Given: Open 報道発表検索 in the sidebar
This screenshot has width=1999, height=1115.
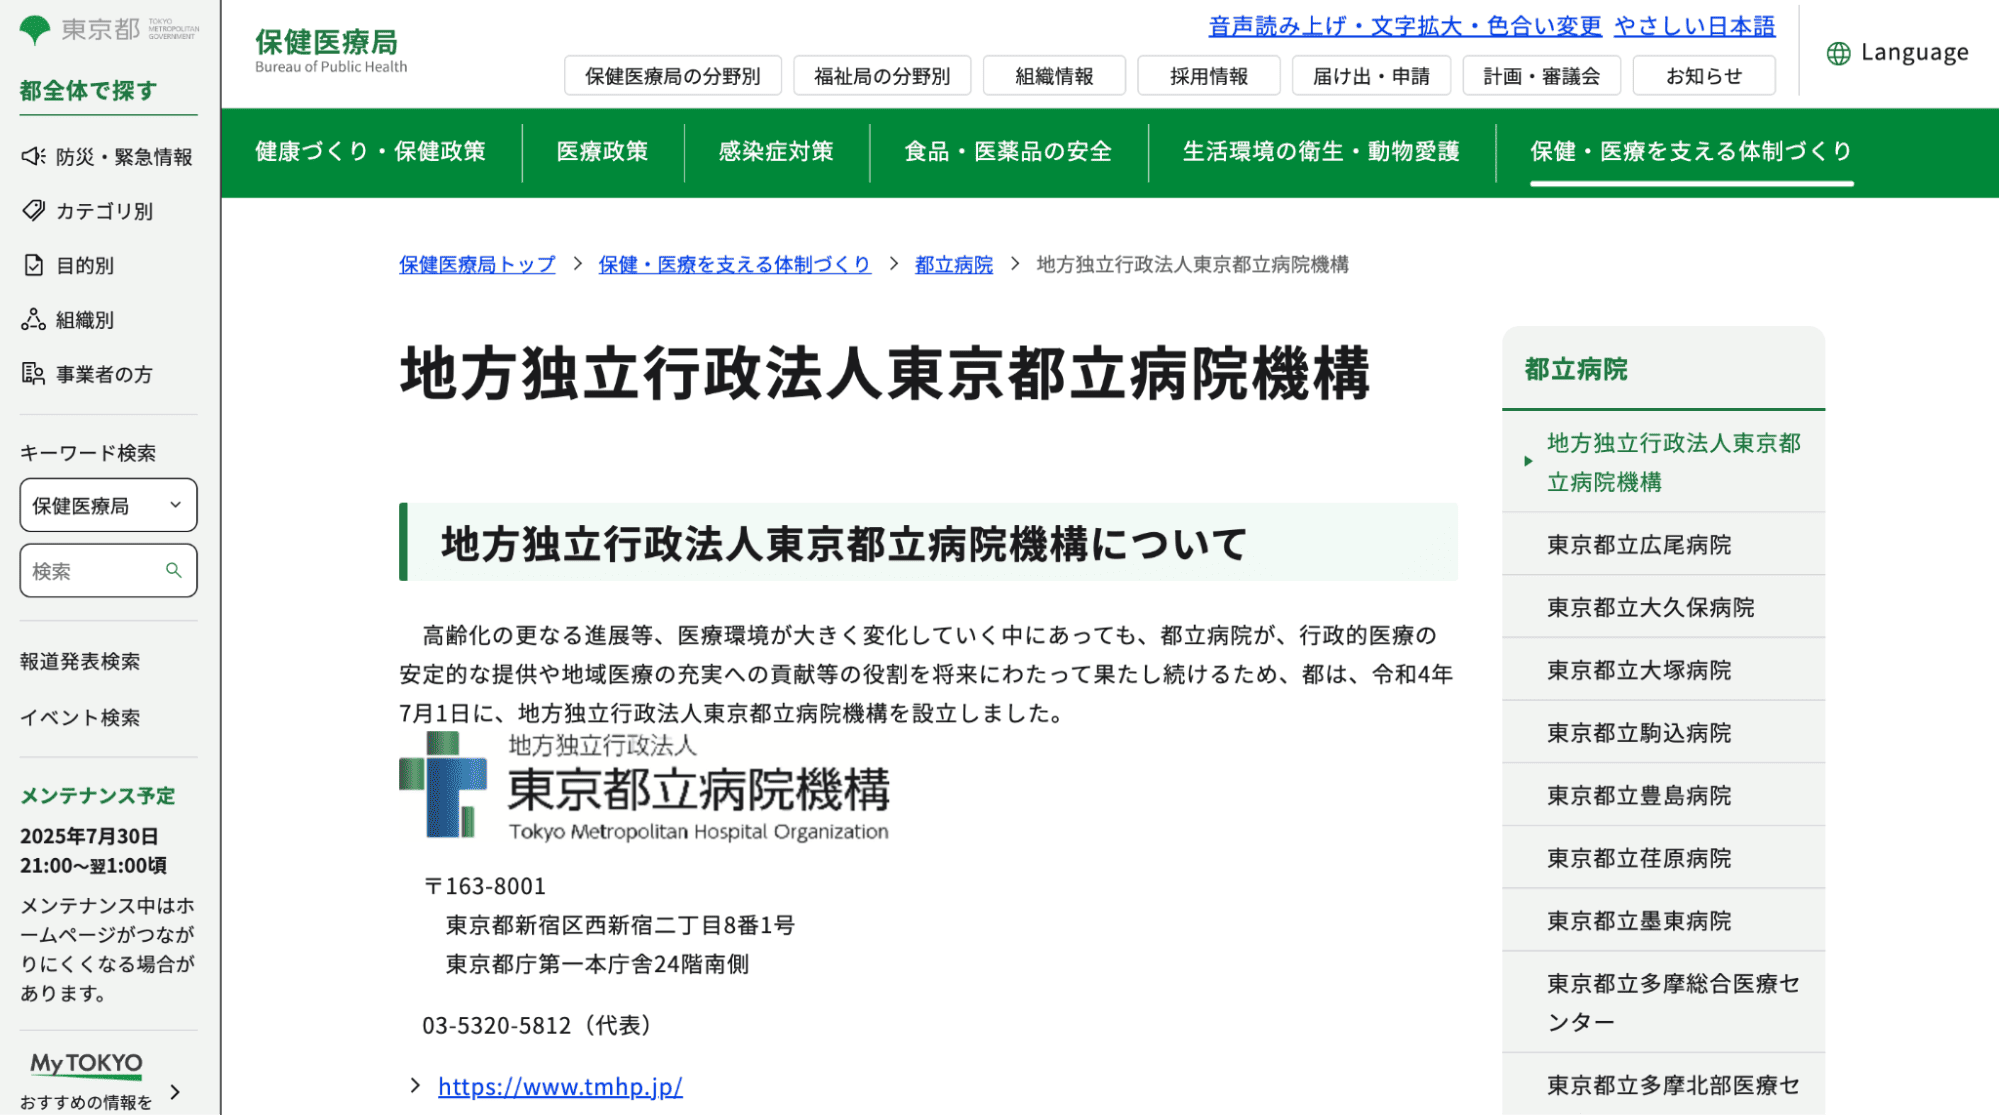Looking at the screenshot, I should coord(80,661).
